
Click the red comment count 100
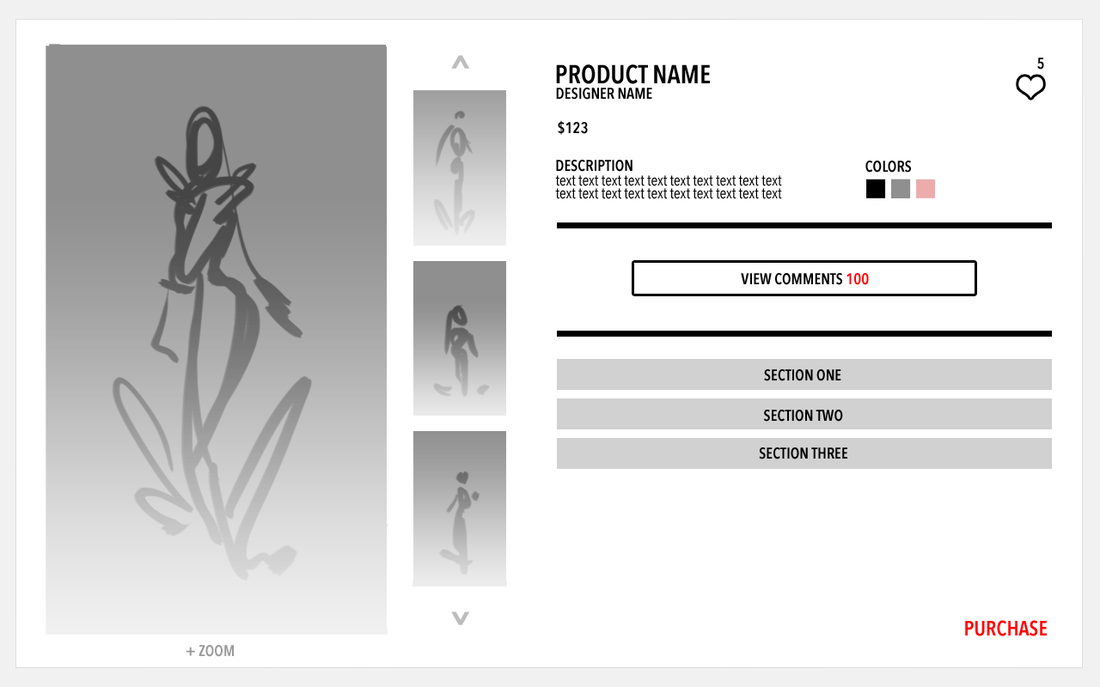click(857, 279)
